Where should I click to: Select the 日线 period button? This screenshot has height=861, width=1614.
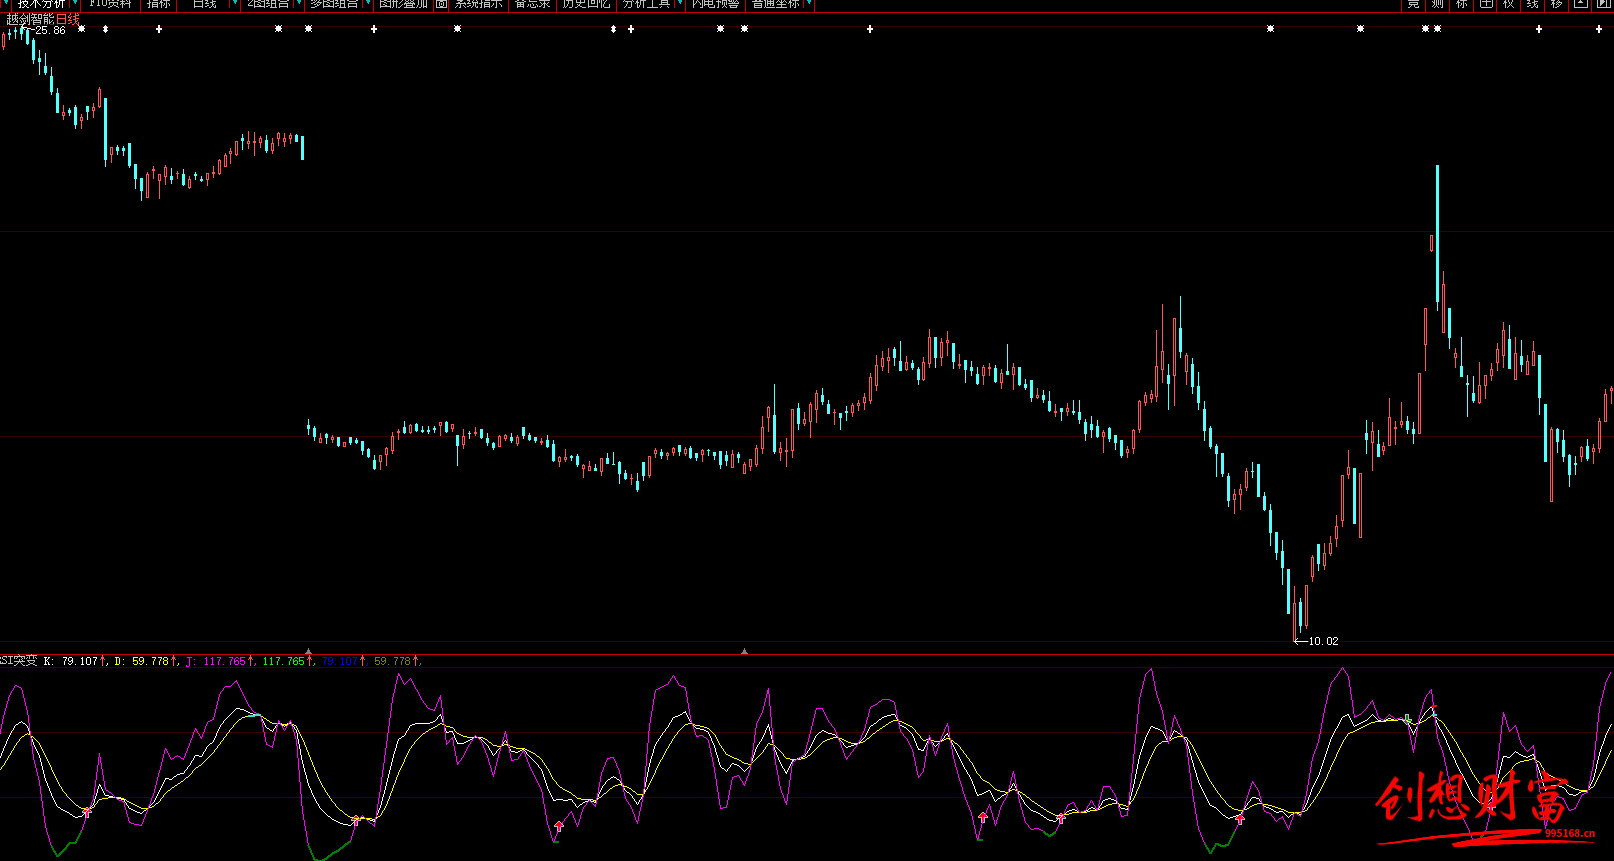point(204,4)
